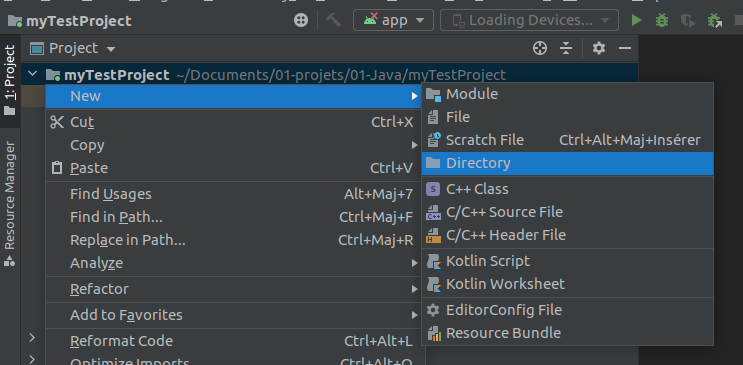This screenshot has width=743, height=365.
Task: Choose Paste from the context menu
Action: click(x=234, y=168)
